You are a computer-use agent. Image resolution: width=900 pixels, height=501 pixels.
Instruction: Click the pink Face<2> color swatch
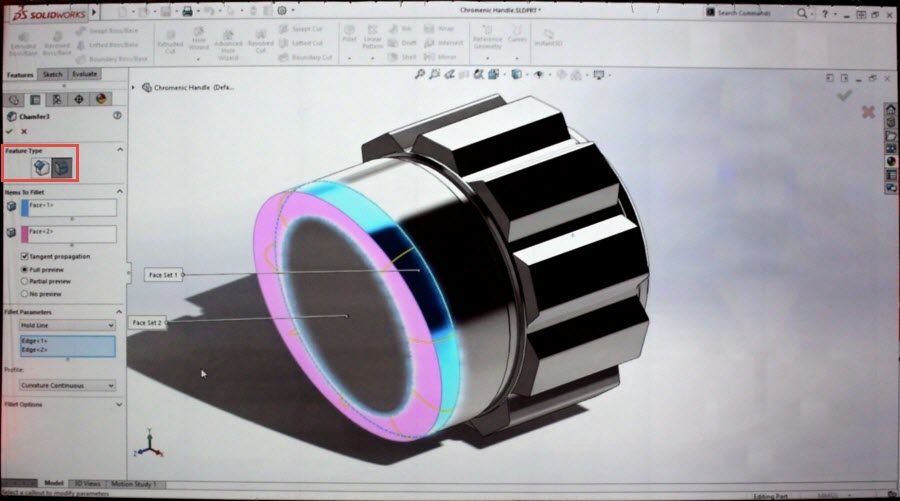25,234
